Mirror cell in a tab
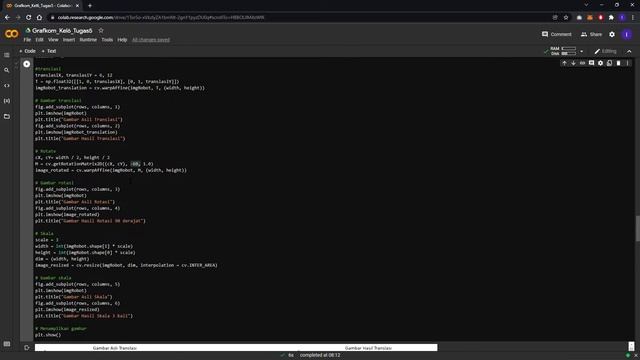Image resolution: width=640 pixels, height=360 pixels. (609, 63)
